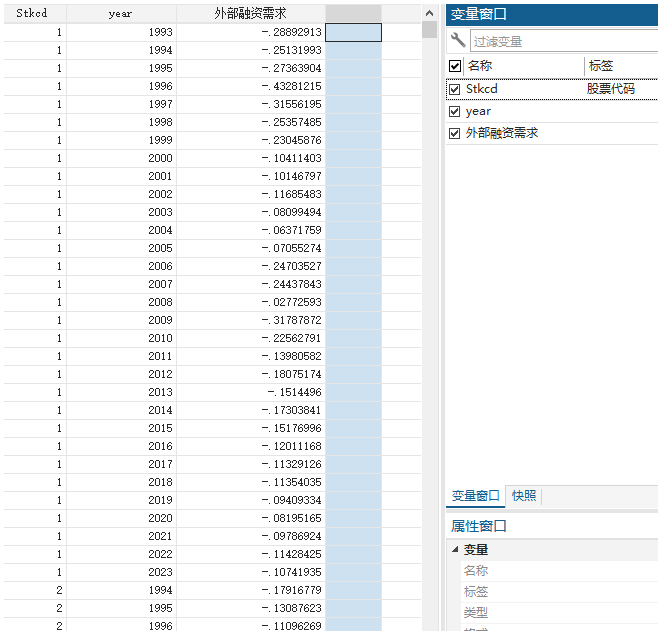The width and height of the screenshot is (658, 631).
Task: Click the 类型 field in properties window
Action: [x=559, y=613]
